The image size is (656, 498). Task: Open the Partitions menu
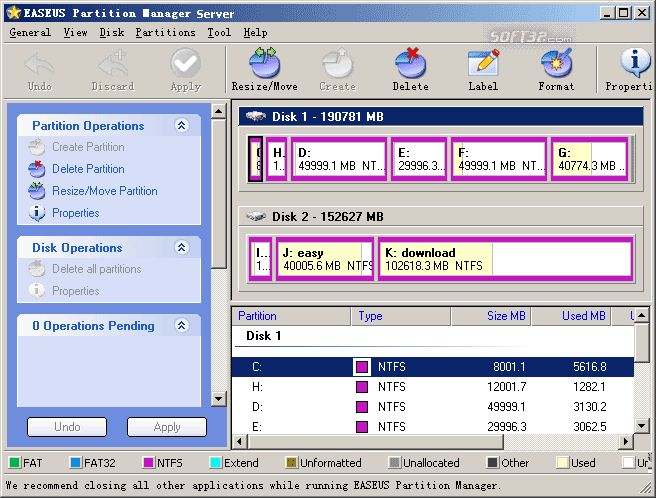tap(165, 33)
